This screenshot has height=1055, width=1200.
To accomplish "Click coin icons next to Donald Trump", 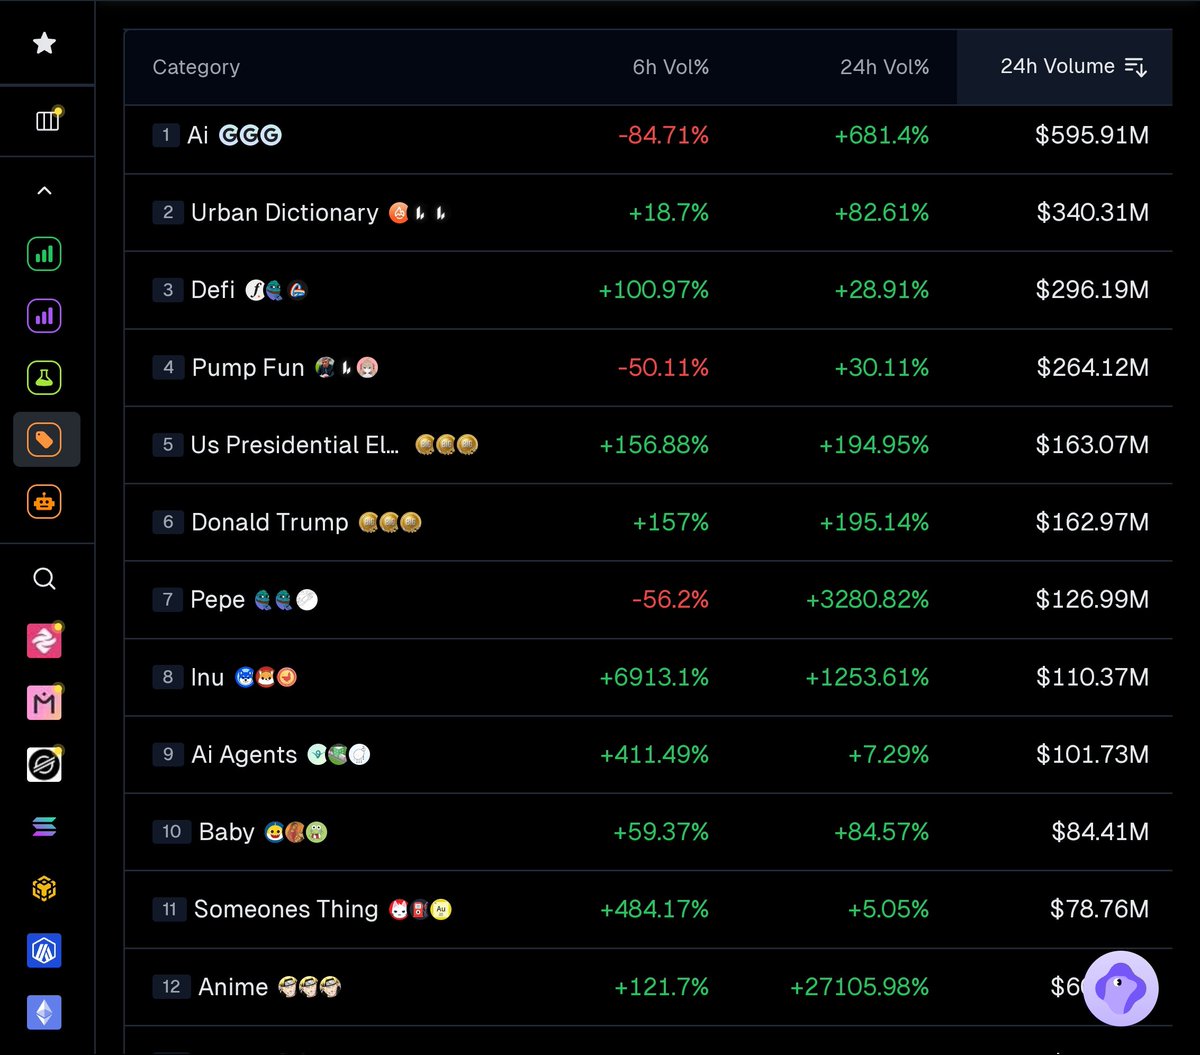I will click(390, 522).
